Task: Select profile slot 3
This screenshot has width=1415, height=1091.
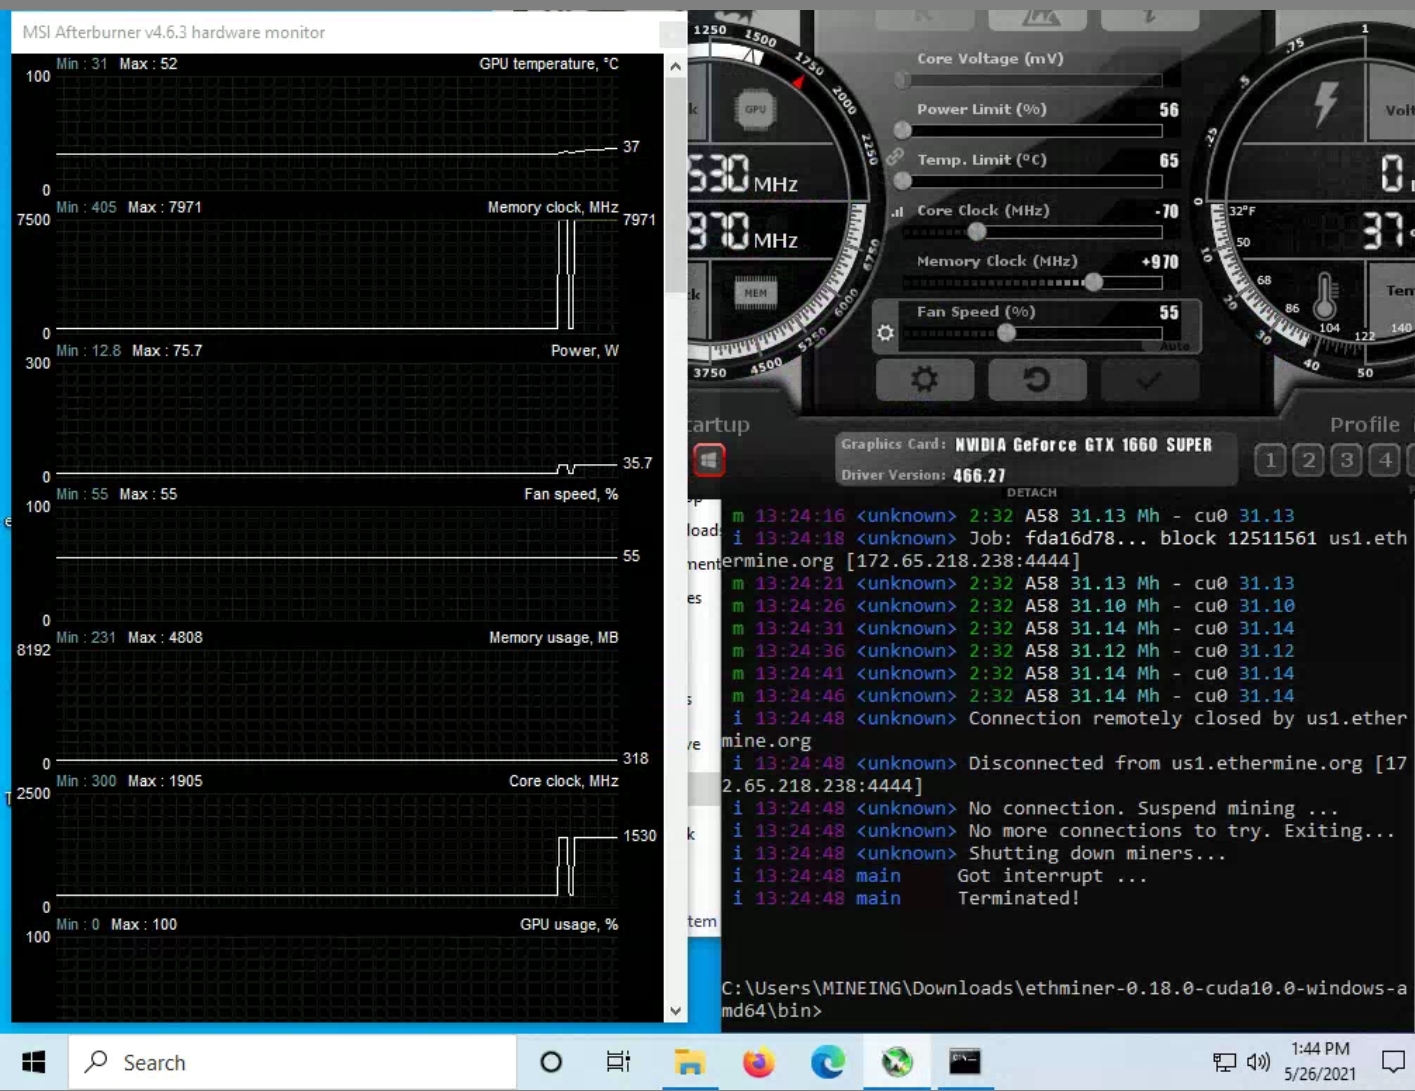Action: click(x=1347, y=460)
